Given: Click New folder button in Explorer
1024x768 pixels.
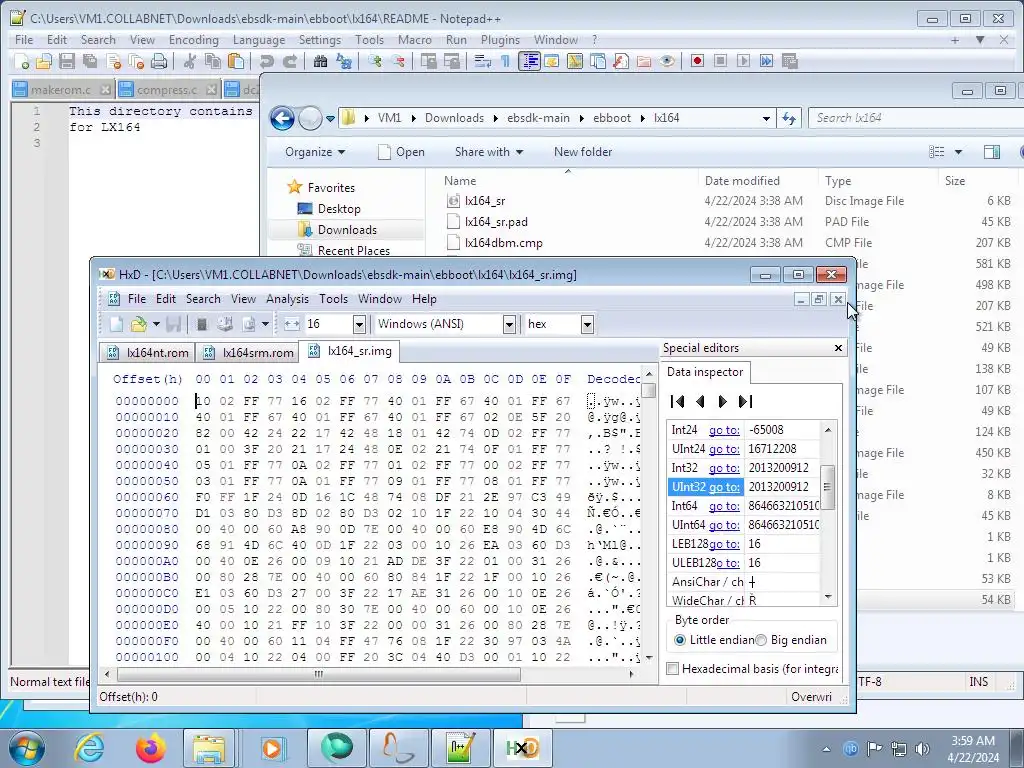Looking at the screenshot, I should coord(583,152).
